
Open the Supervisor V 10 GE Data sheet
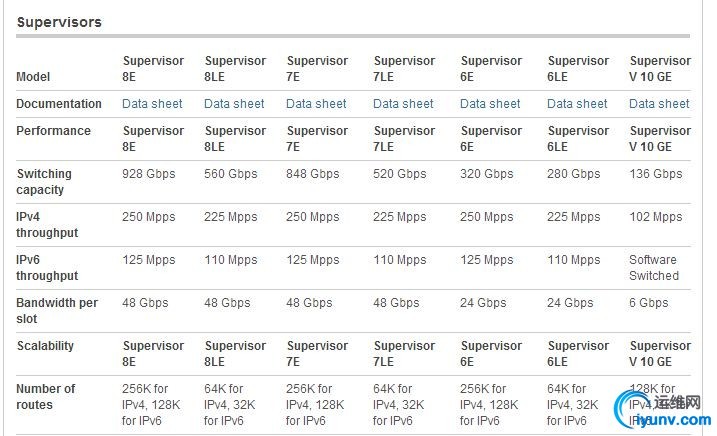coord(659,104)
